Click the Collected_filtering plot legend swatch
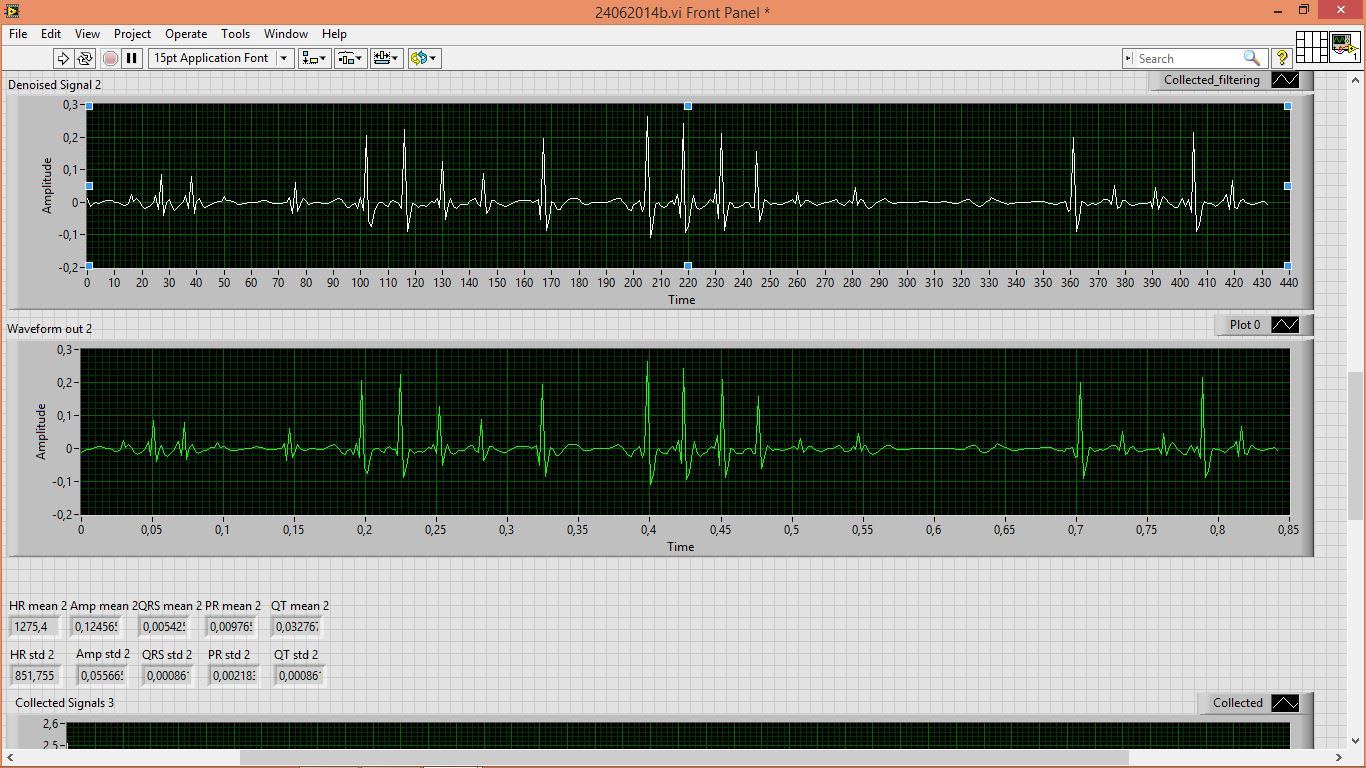1366x768 pixels. tap(1285, 80)
